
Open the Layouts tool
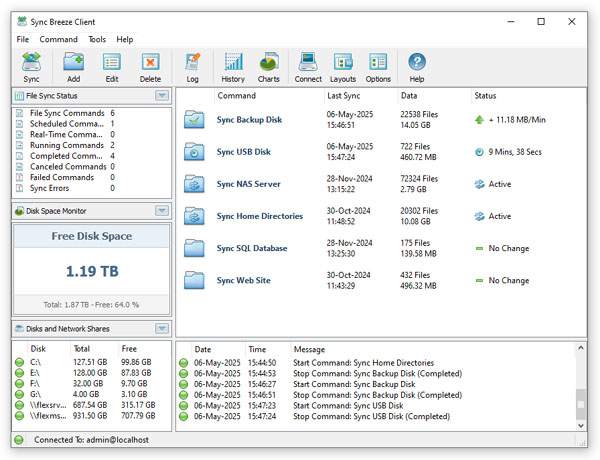pyautogui.click(x=343, y=67)
